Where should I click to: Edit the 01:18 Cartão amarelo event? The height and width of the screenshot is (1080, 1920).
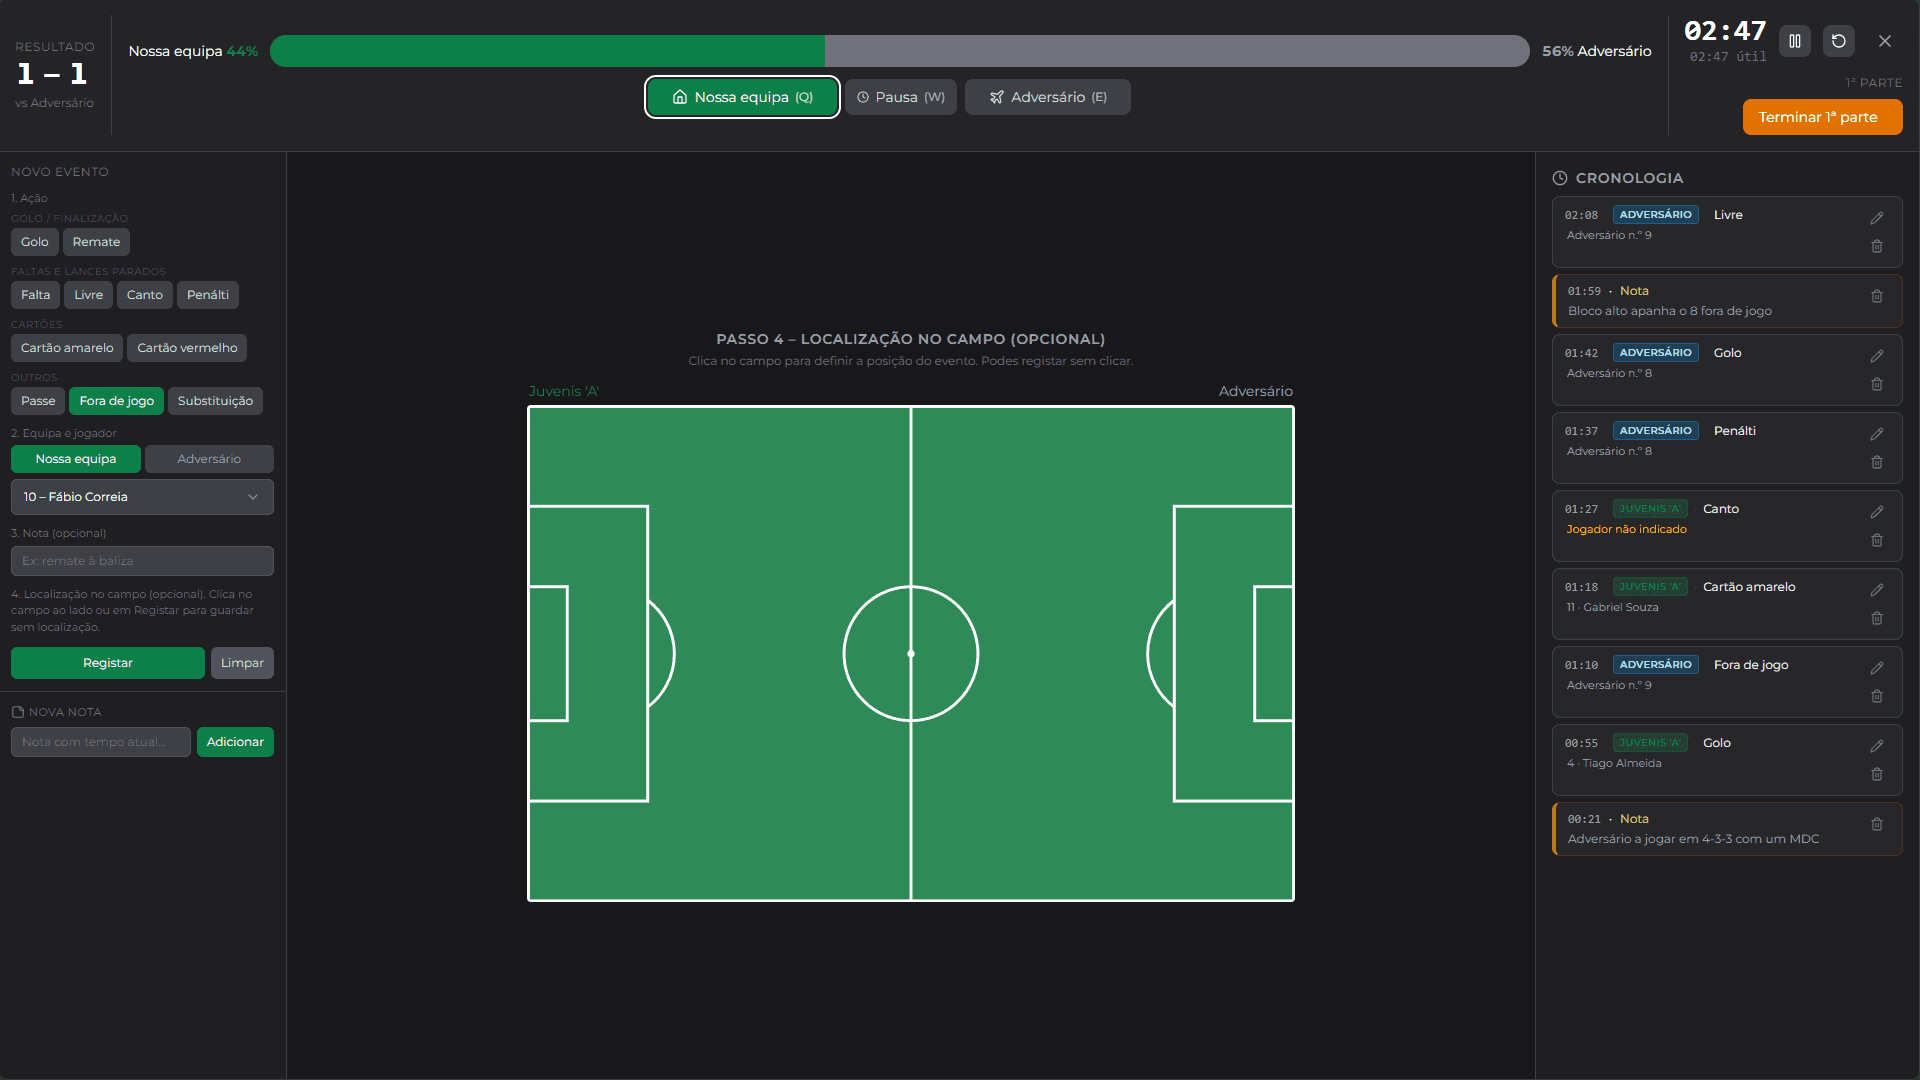(1877, 590)
